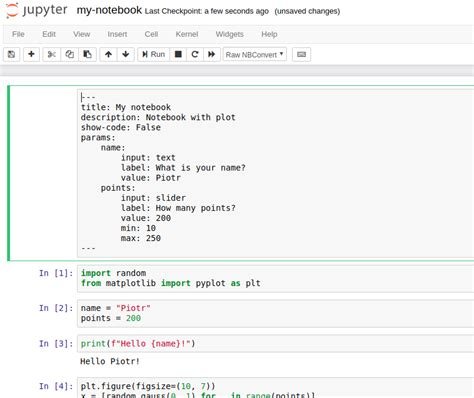Run the selected cell
The image size is (474, 398).
(153, 54)
